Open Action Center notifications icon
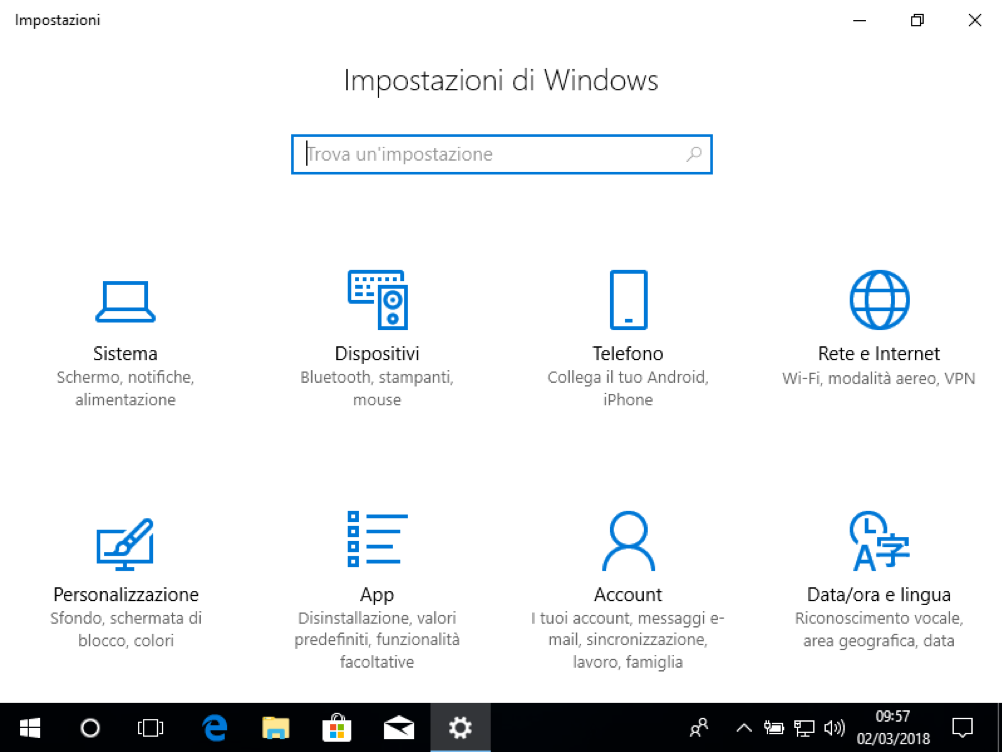Image resolution: width=1002 pixels, height=752 pixels. click(962, 728)
